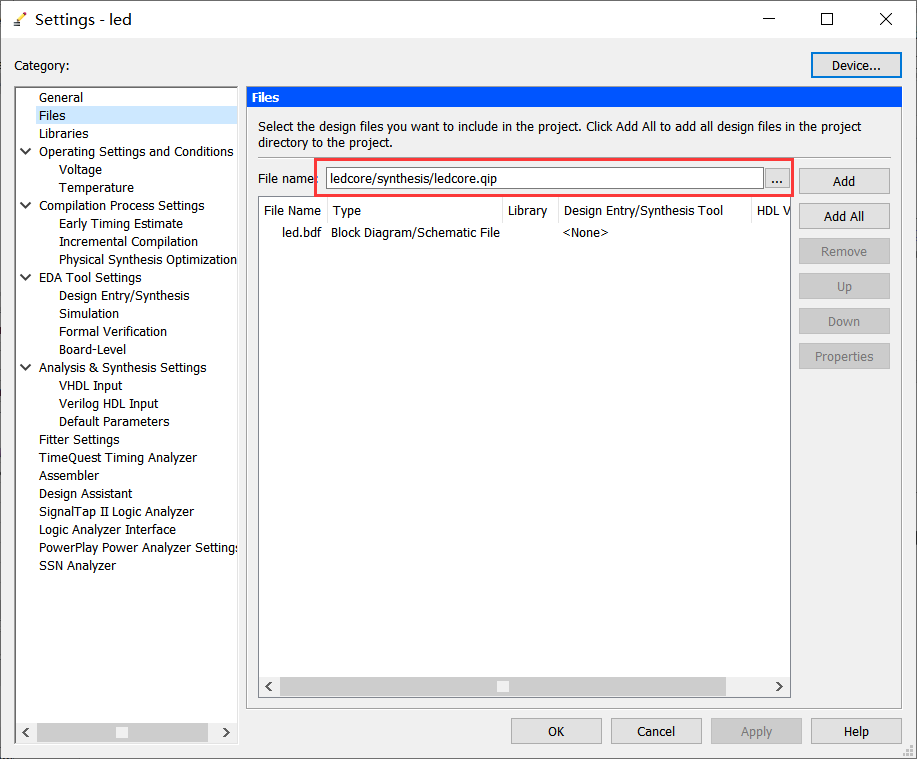Click the browse (...) button beside File name
The height and width of the screenshot is (759, 917).
(x=777, y=179)
